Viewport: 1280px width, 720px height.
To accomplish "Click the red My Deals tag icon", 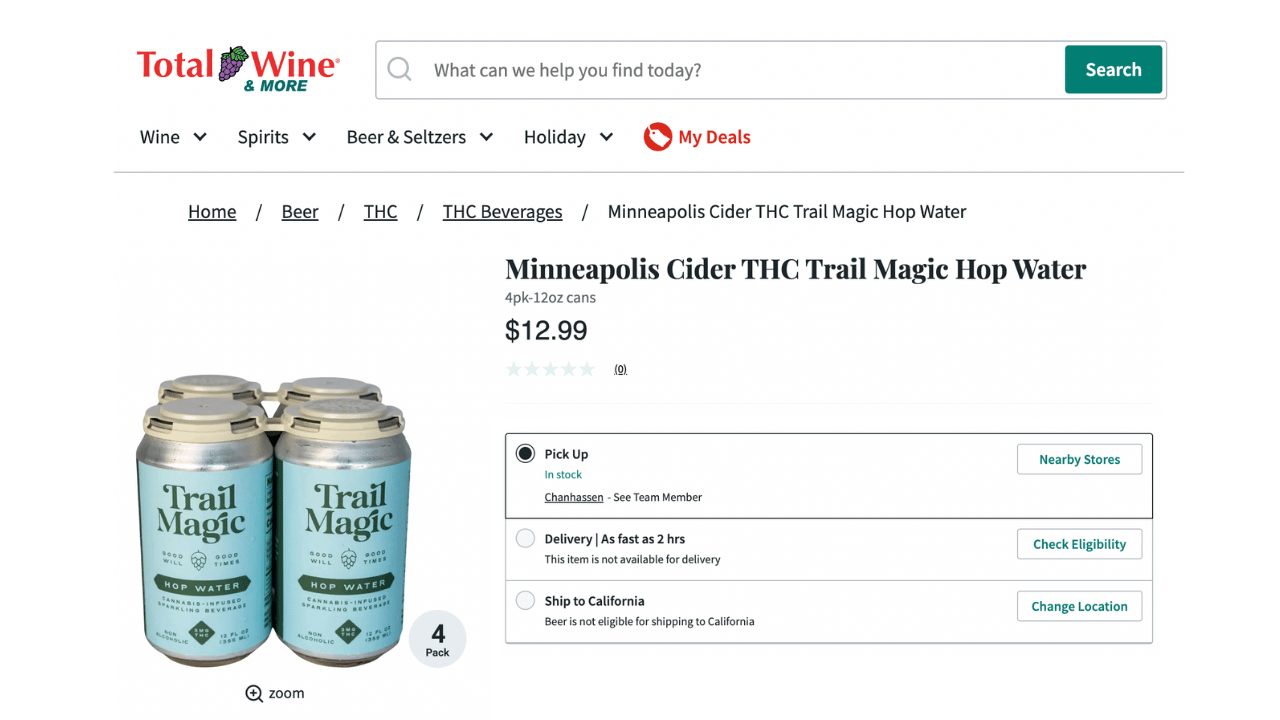I will click(657, 137).
